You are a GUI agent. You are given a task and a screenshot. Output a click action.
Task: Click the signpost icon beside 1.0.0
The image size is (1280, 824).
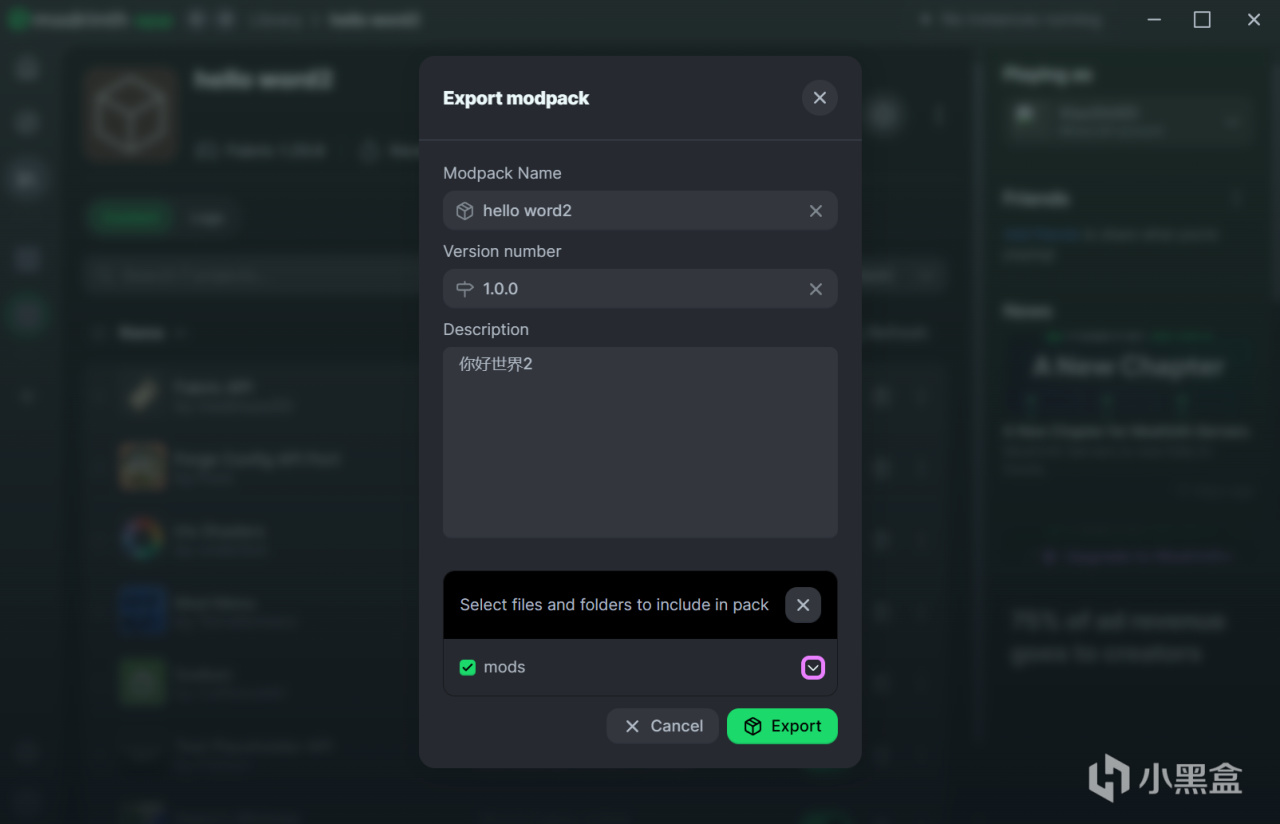[464, 289]
